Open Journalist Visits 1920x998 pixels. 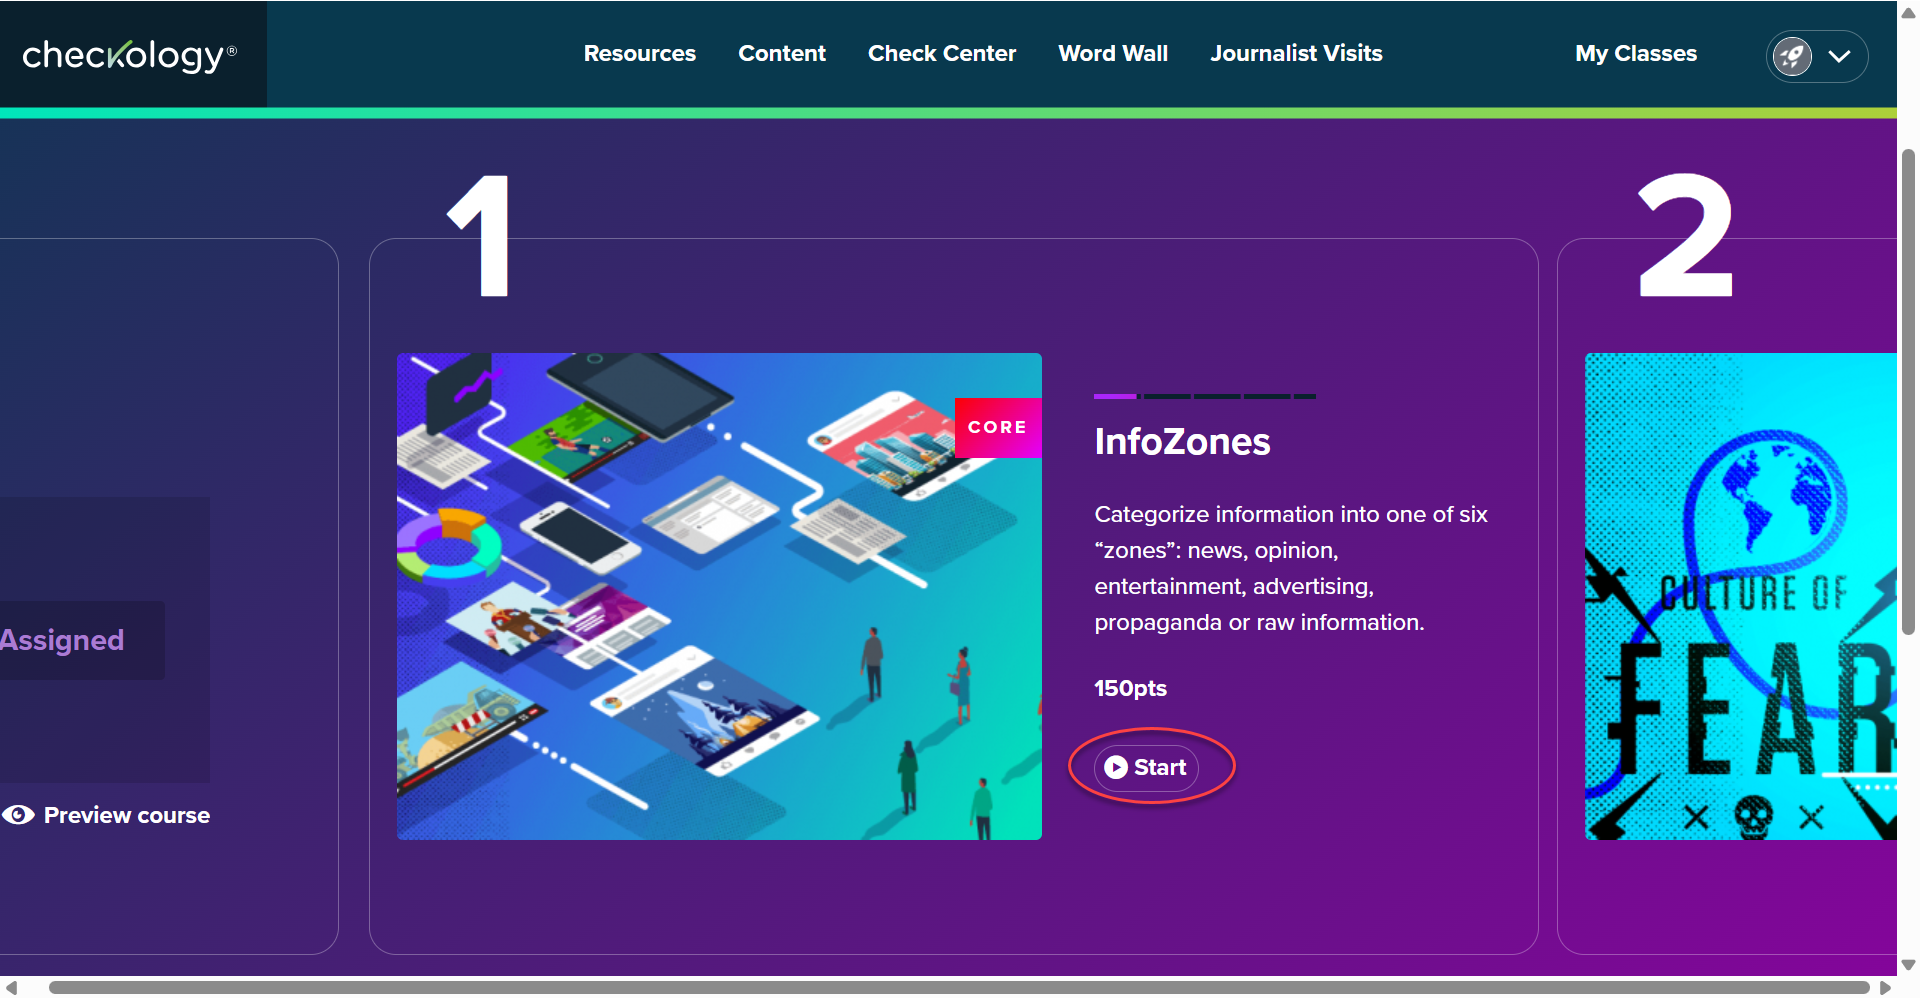[x=1296, y=54]
